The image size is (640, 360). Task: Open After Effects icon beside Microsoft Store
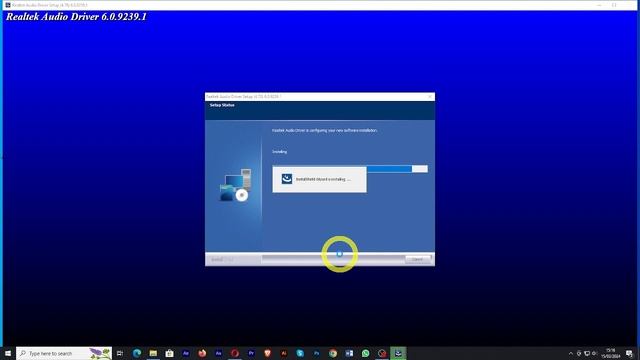[x=186, y=353]
